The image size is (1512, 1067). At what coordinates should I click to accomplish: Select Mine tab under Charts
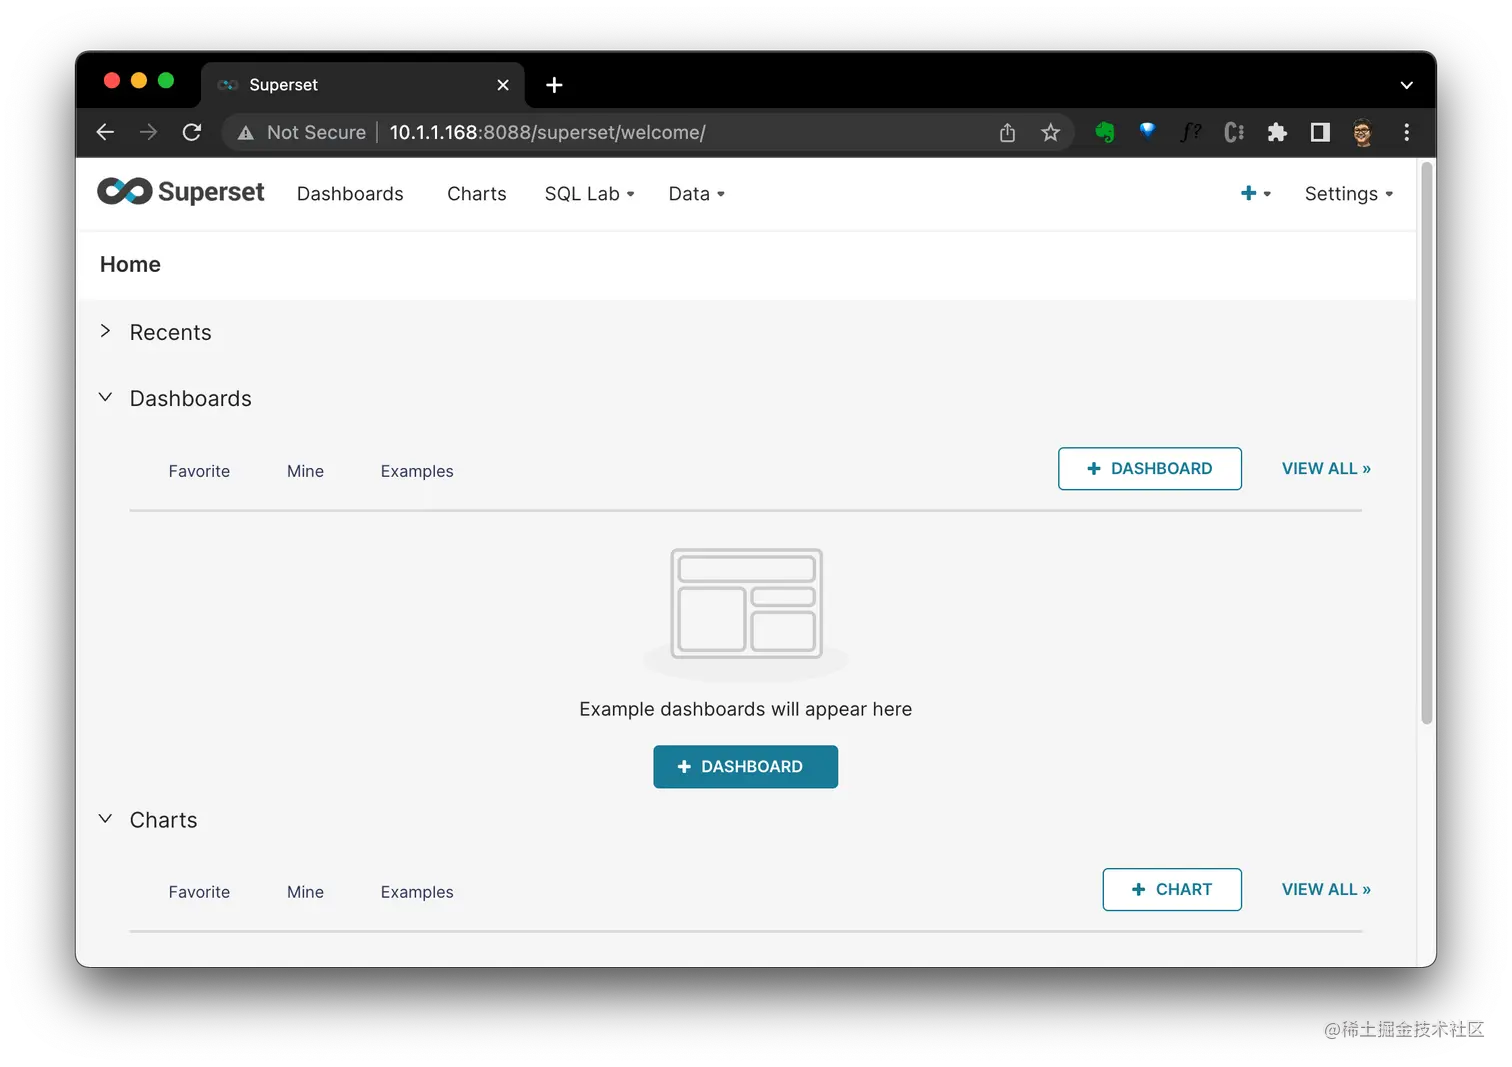pyautogui.click(x=305, y=892)
